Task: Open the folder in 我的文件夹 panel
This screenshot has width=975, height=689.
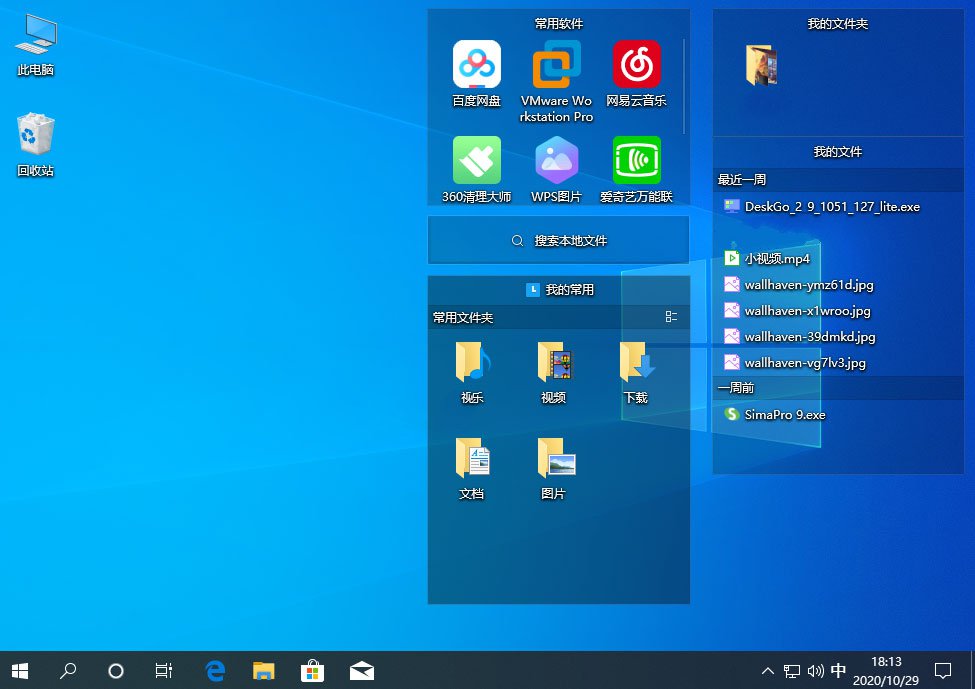Action: tap(761, 65)
